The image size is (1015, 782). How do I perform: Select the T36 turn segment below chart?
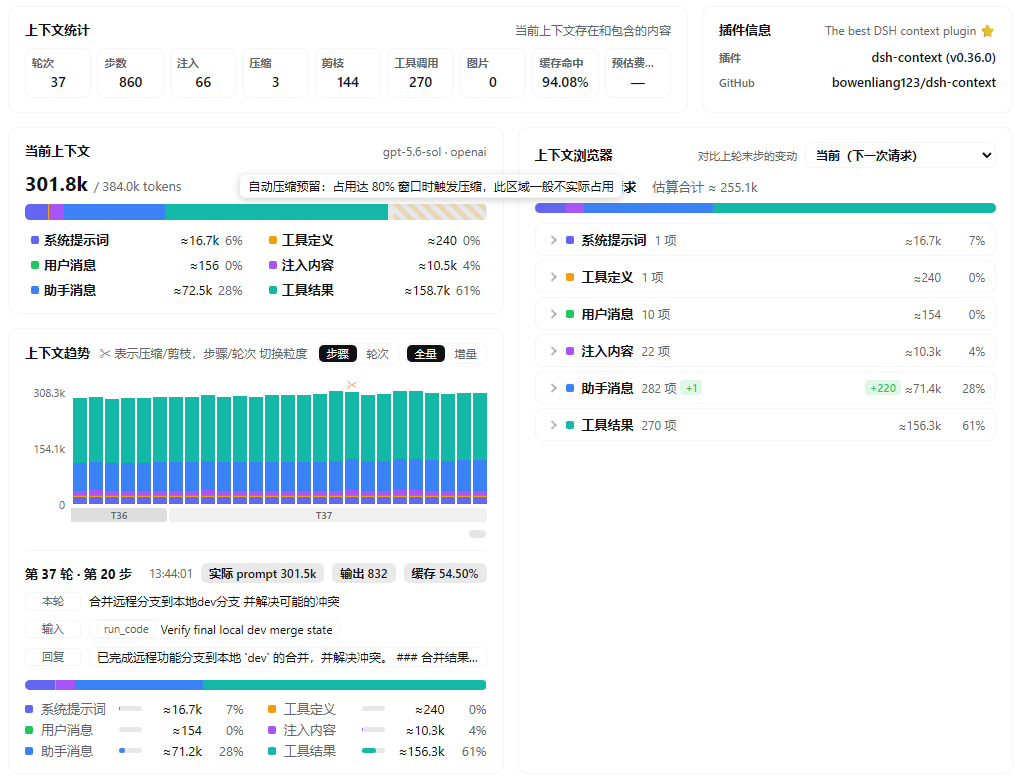click(119, 515)
